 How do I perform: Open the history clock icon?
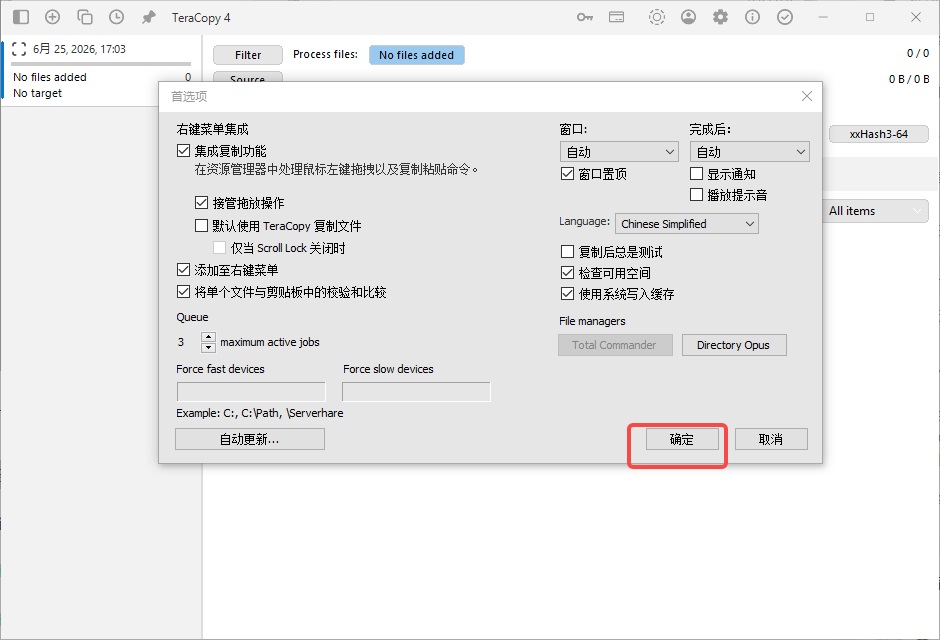pyautogui.click(x=116, y=17)
